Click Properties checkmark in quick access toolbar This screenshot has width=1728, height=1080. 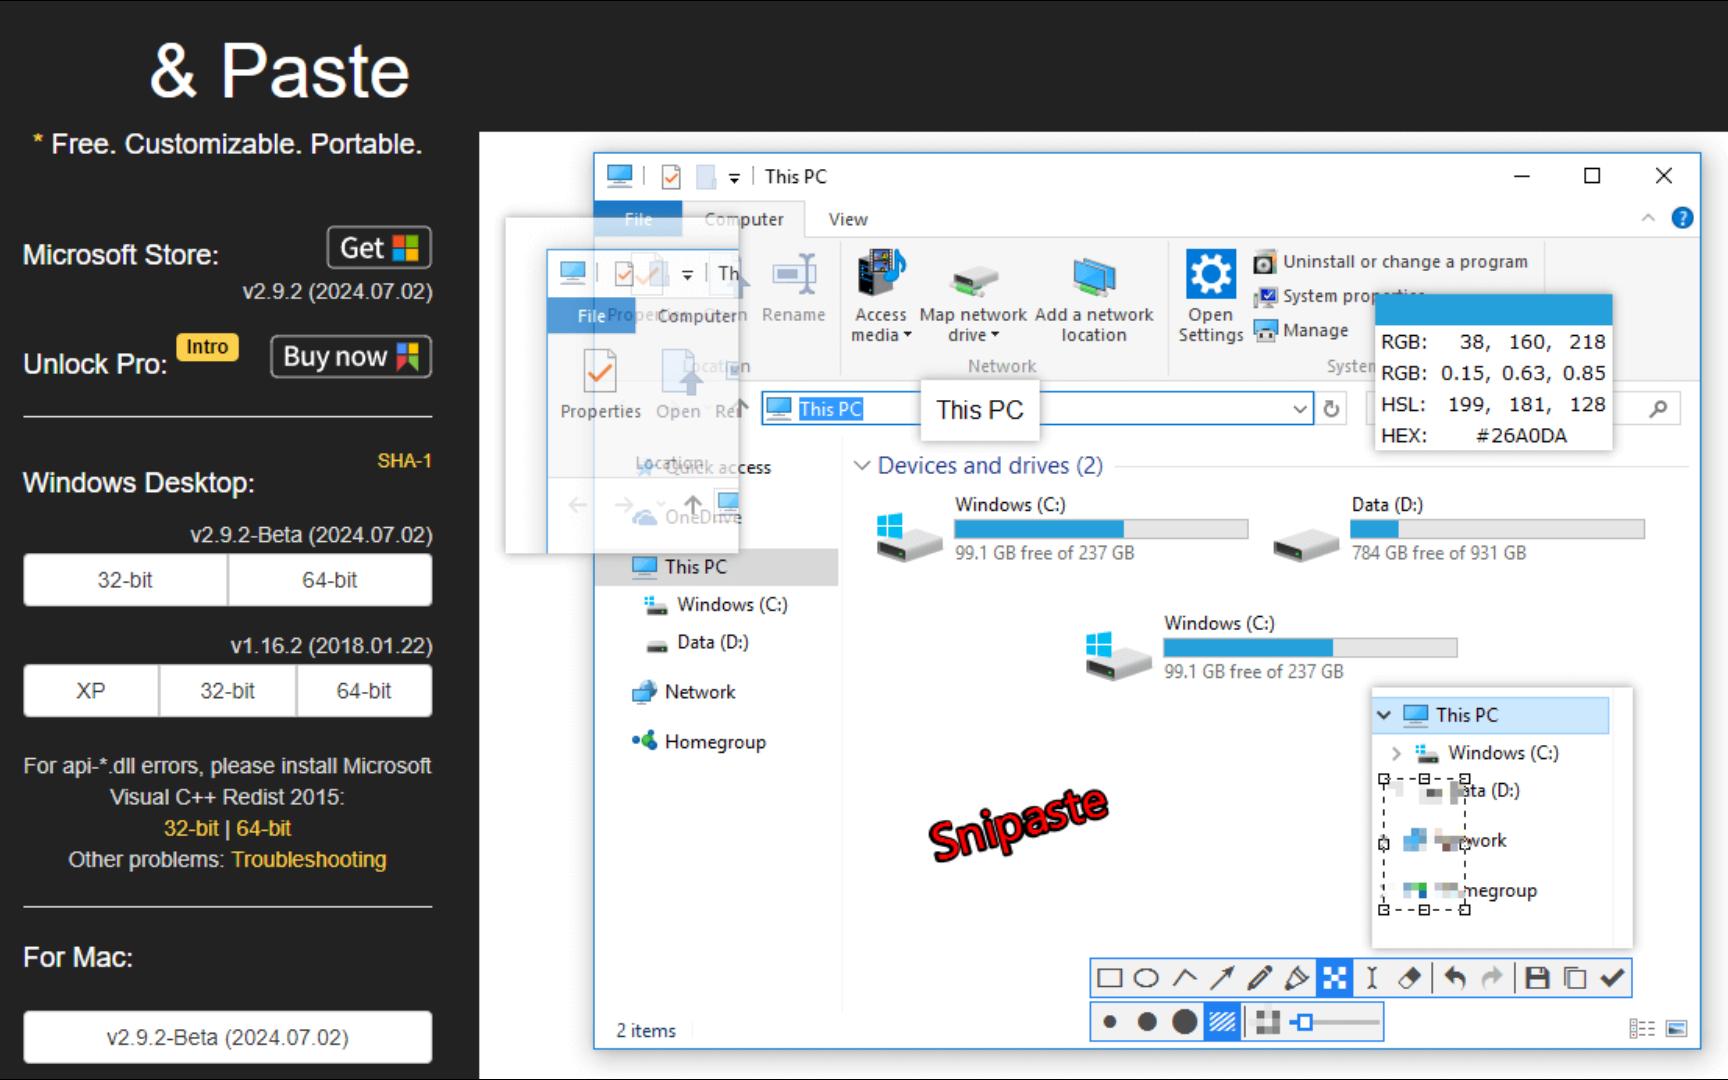tap(671, 177)
